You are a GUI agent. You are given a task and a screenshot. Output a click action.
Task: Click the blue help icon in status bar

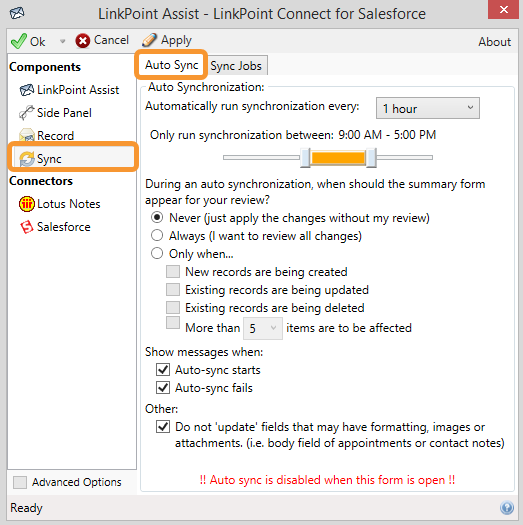[x=507, y=508]
